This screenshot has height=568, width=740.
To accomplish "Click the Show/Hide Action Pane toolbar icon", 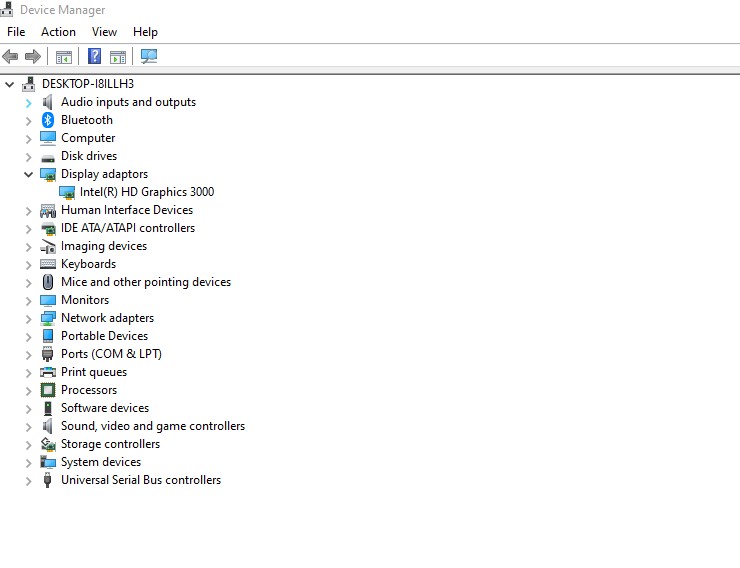I will point(118,57).
